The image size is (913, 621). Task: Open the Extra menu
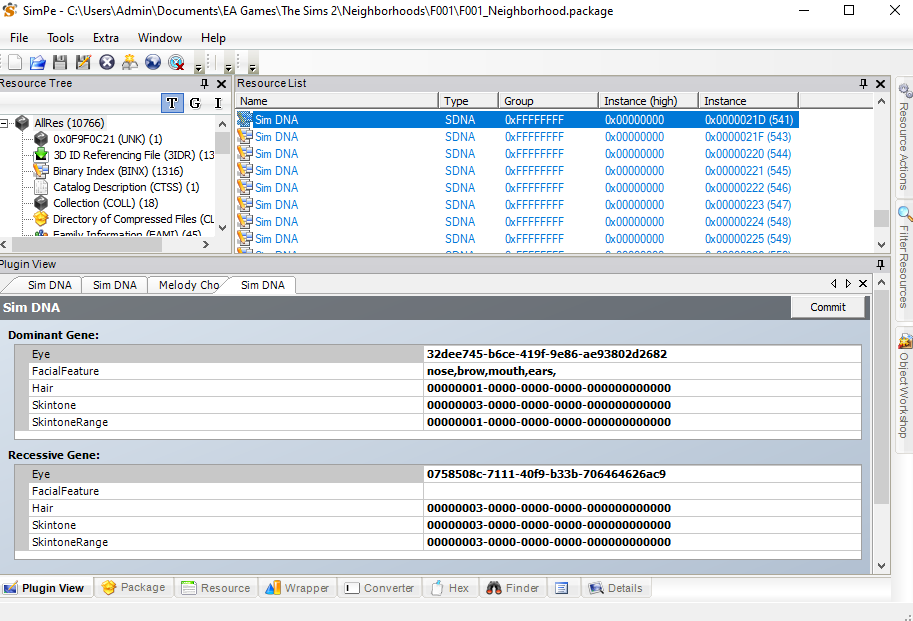(105, 38)
